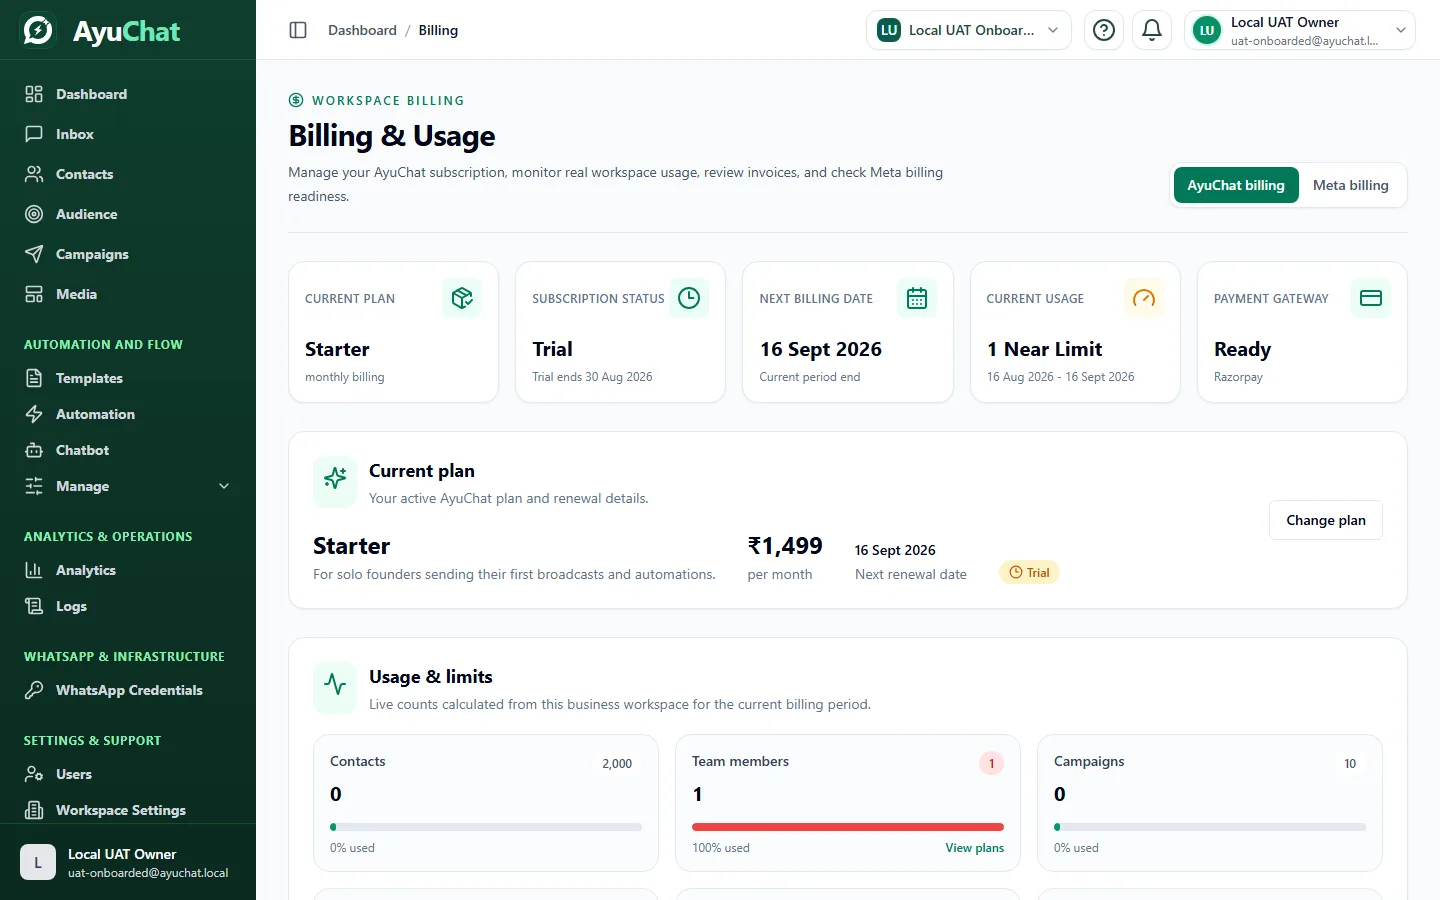Click the Current Plan package icon
Screen dimensions: 1440x900
point(462,298)
